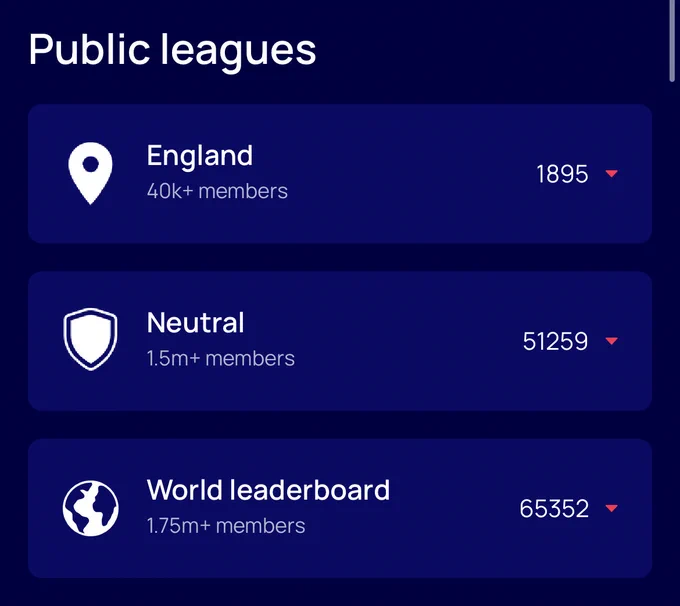Image resolution: width=680 pixels, height=606 pixels.
Task: Click the Neutral shield icon
Action: click(90, 339)
